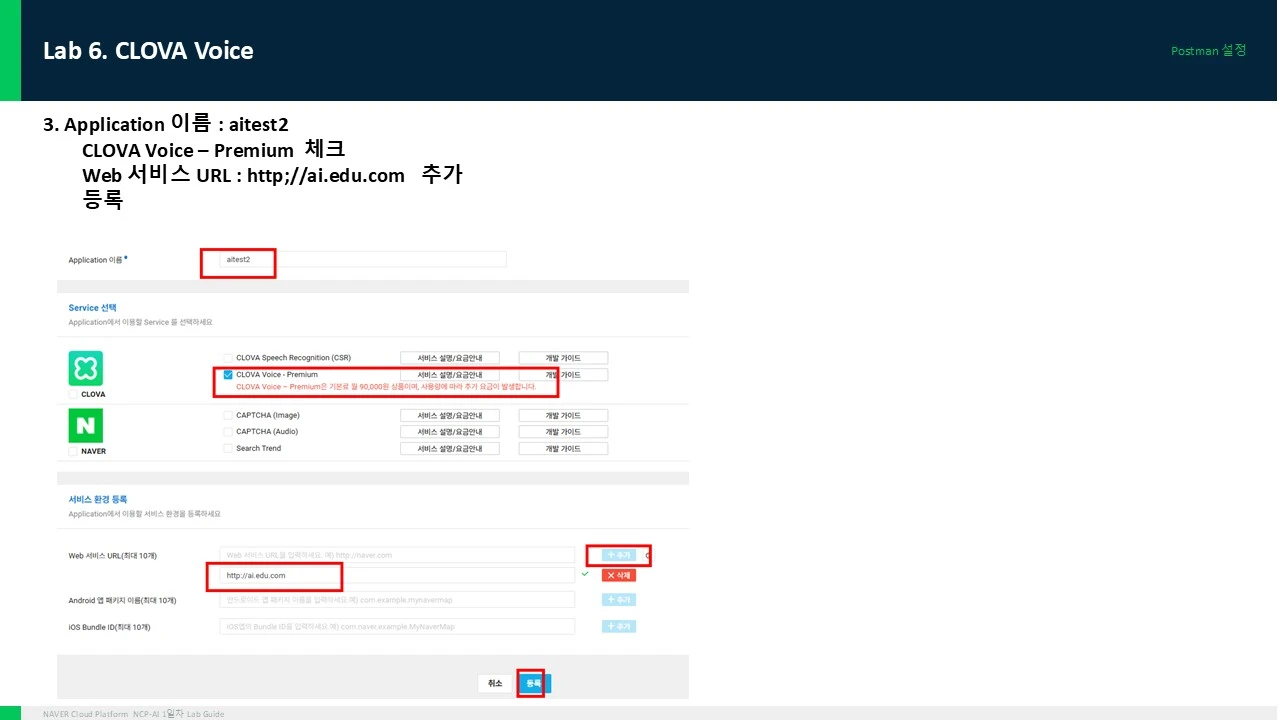
Task: Open 개발 가이드 for Search Trend
Action: pyautogui.click(x=563, y=449)
